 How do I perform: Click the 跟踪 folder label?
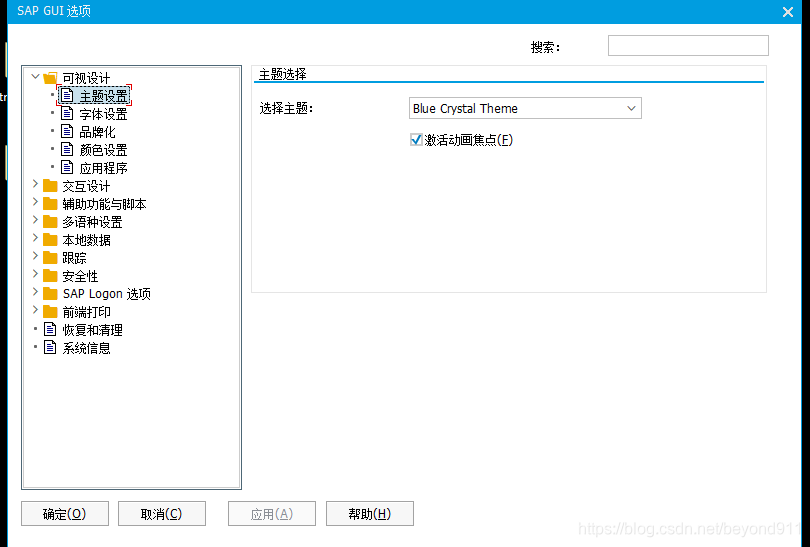click(74, 258)
